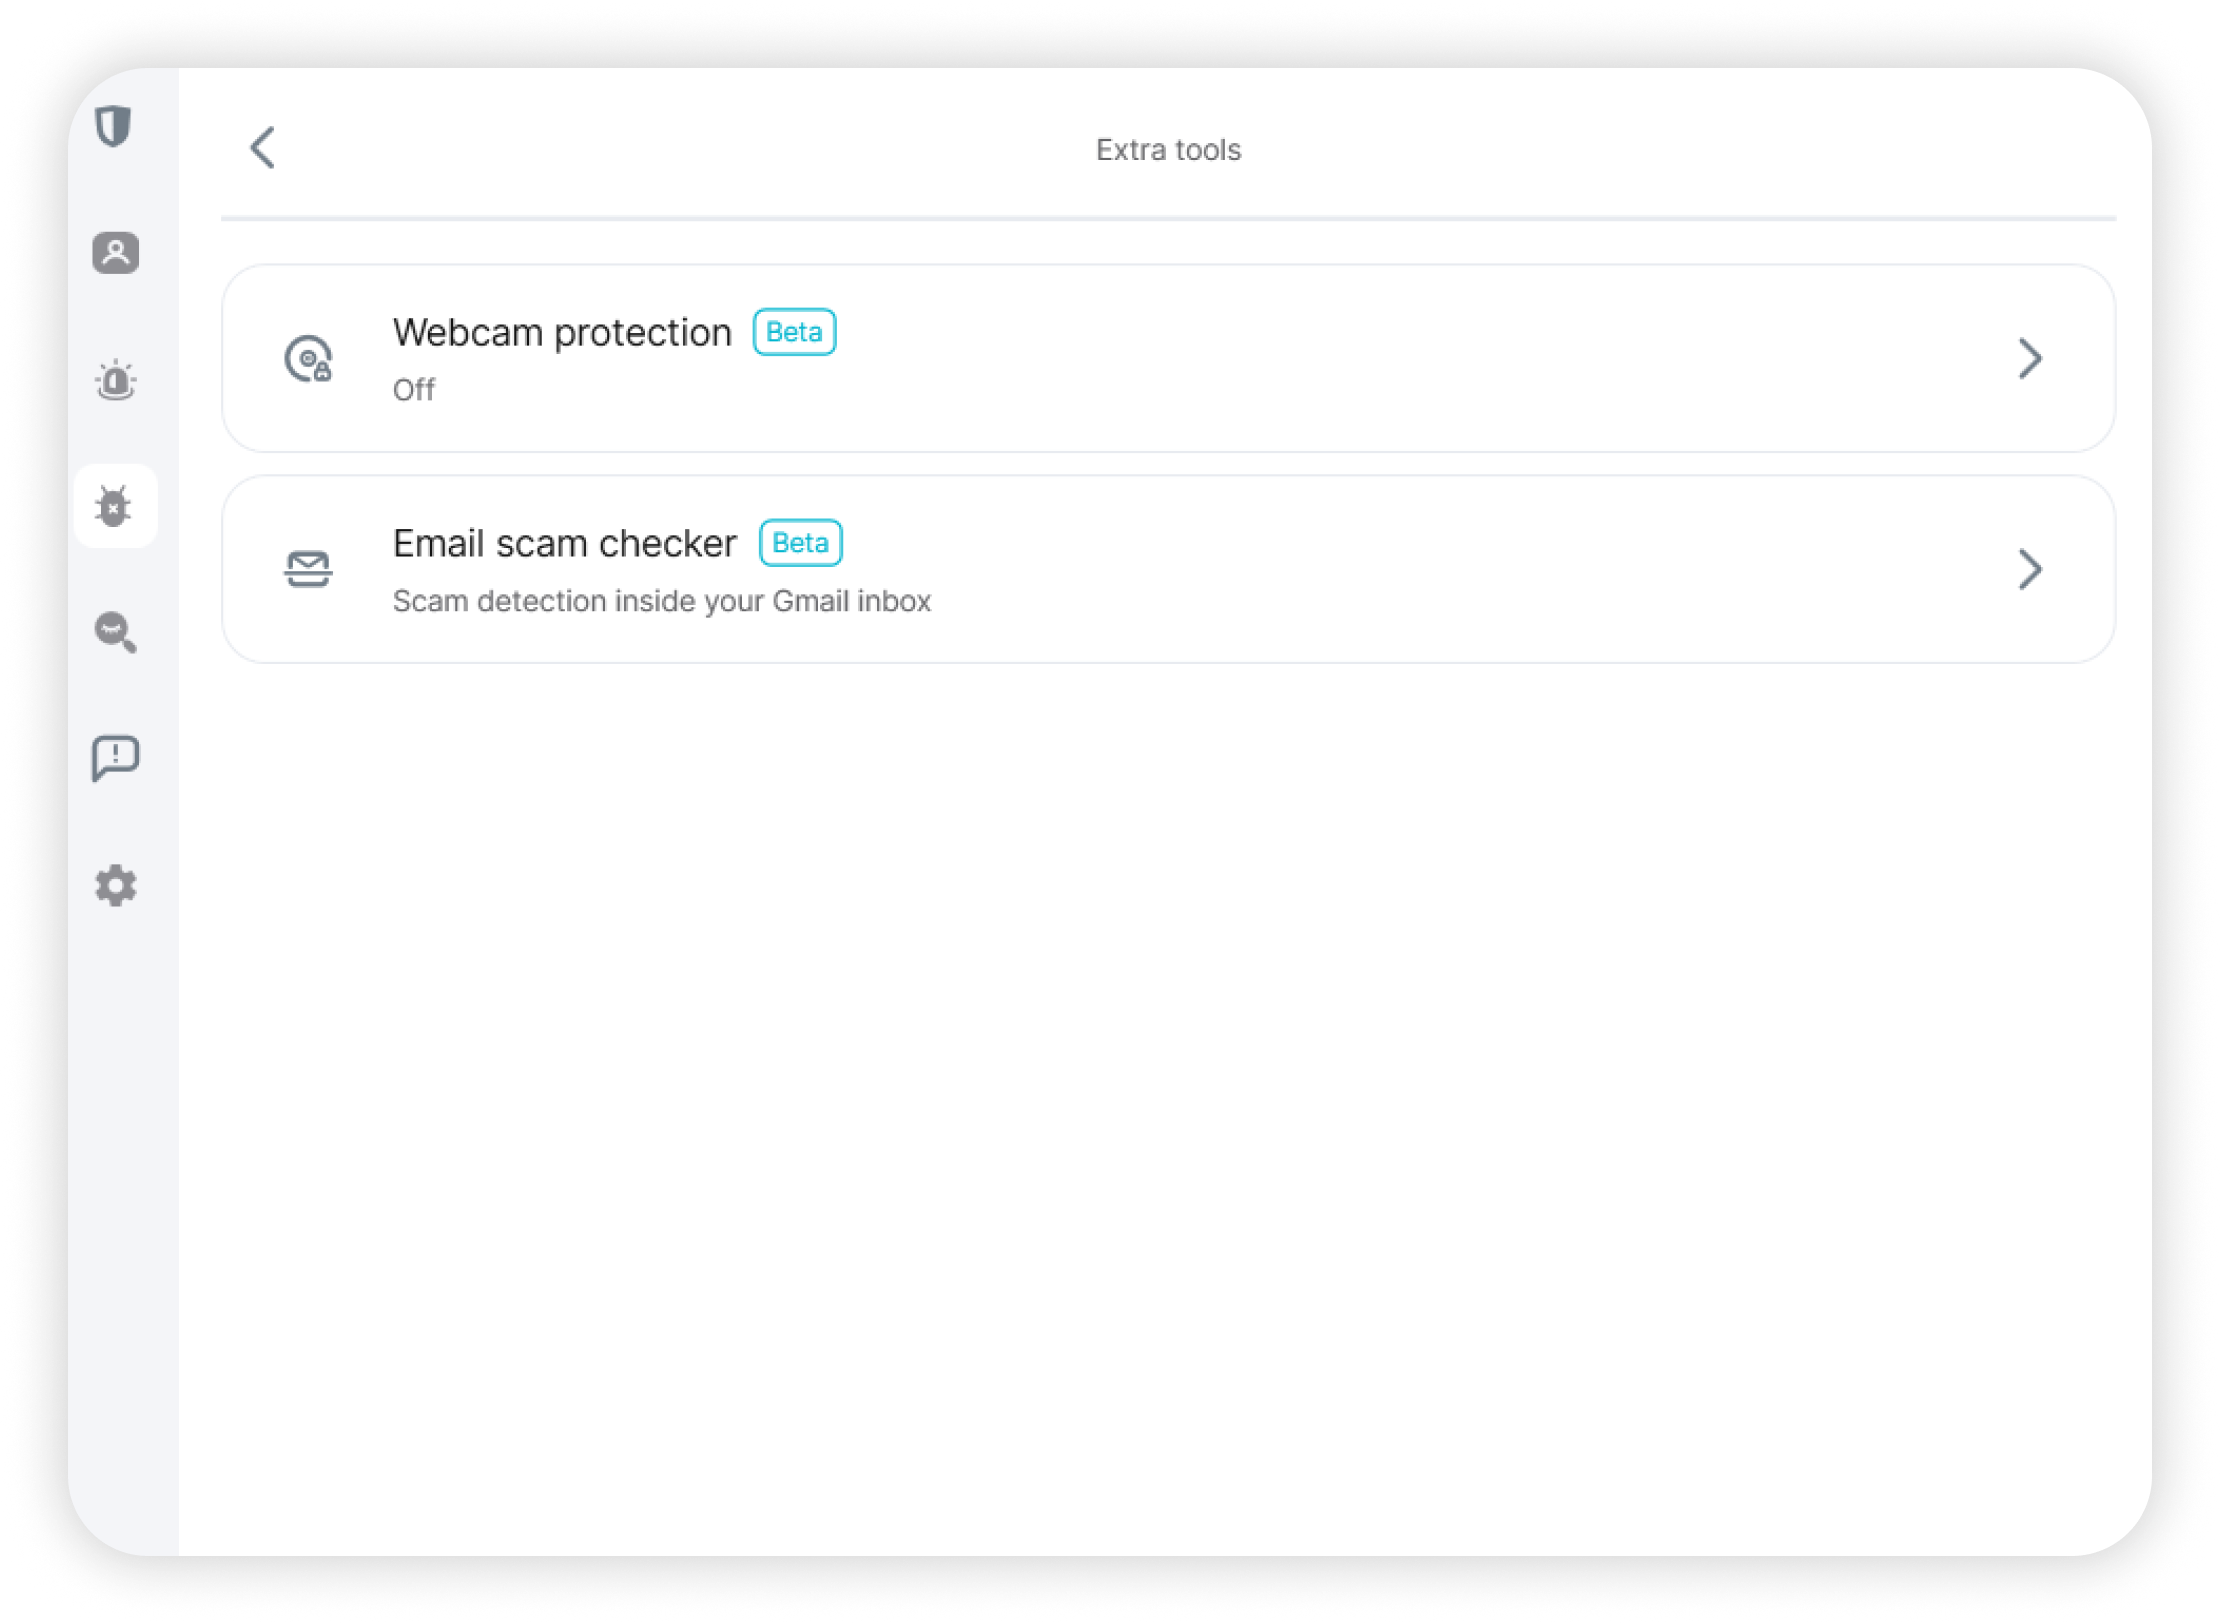
Task: Open the Email scam checker row
Action: click(1168, 570)
